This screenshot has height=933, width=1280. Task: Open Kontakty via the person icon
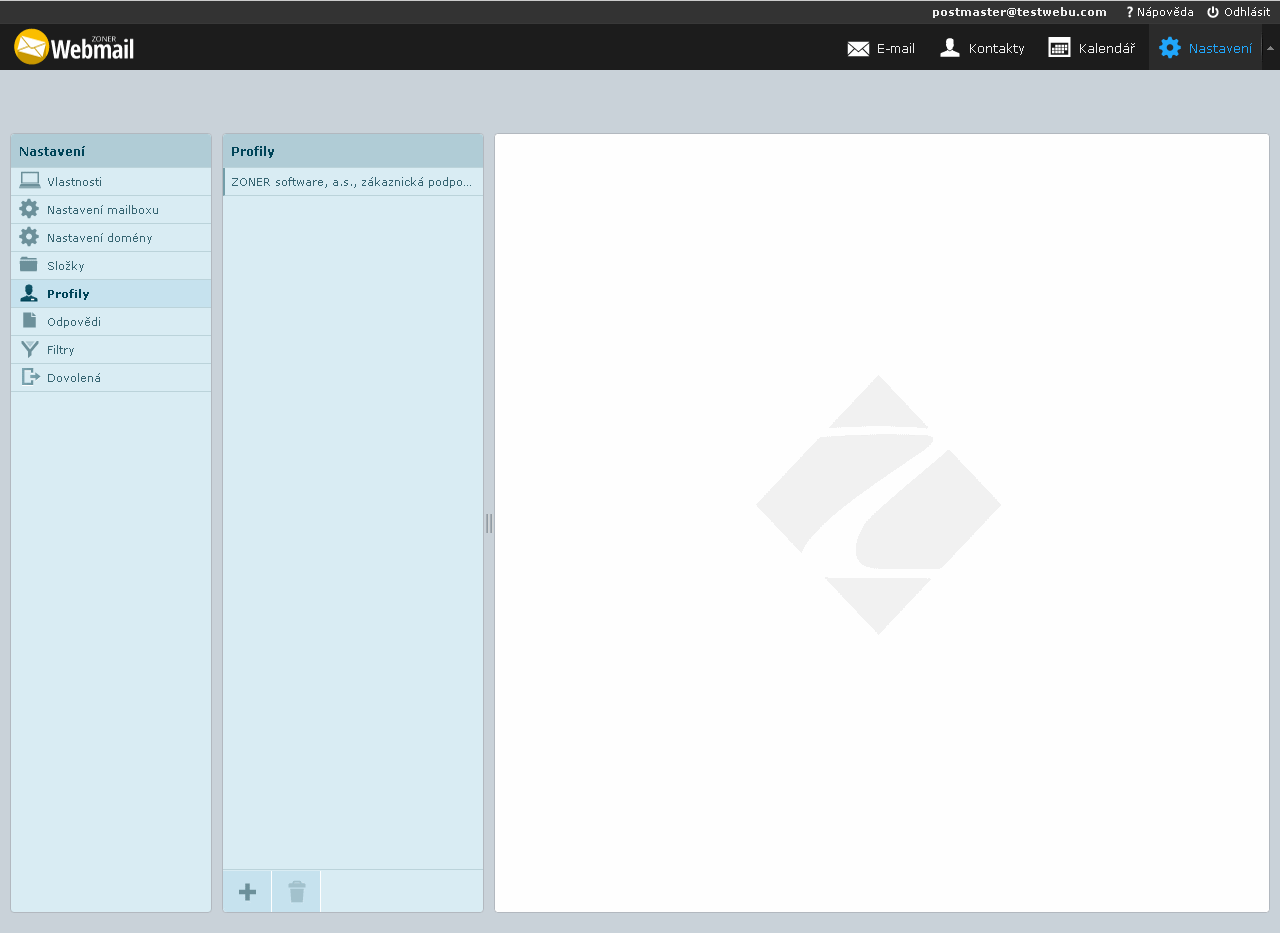950,48
